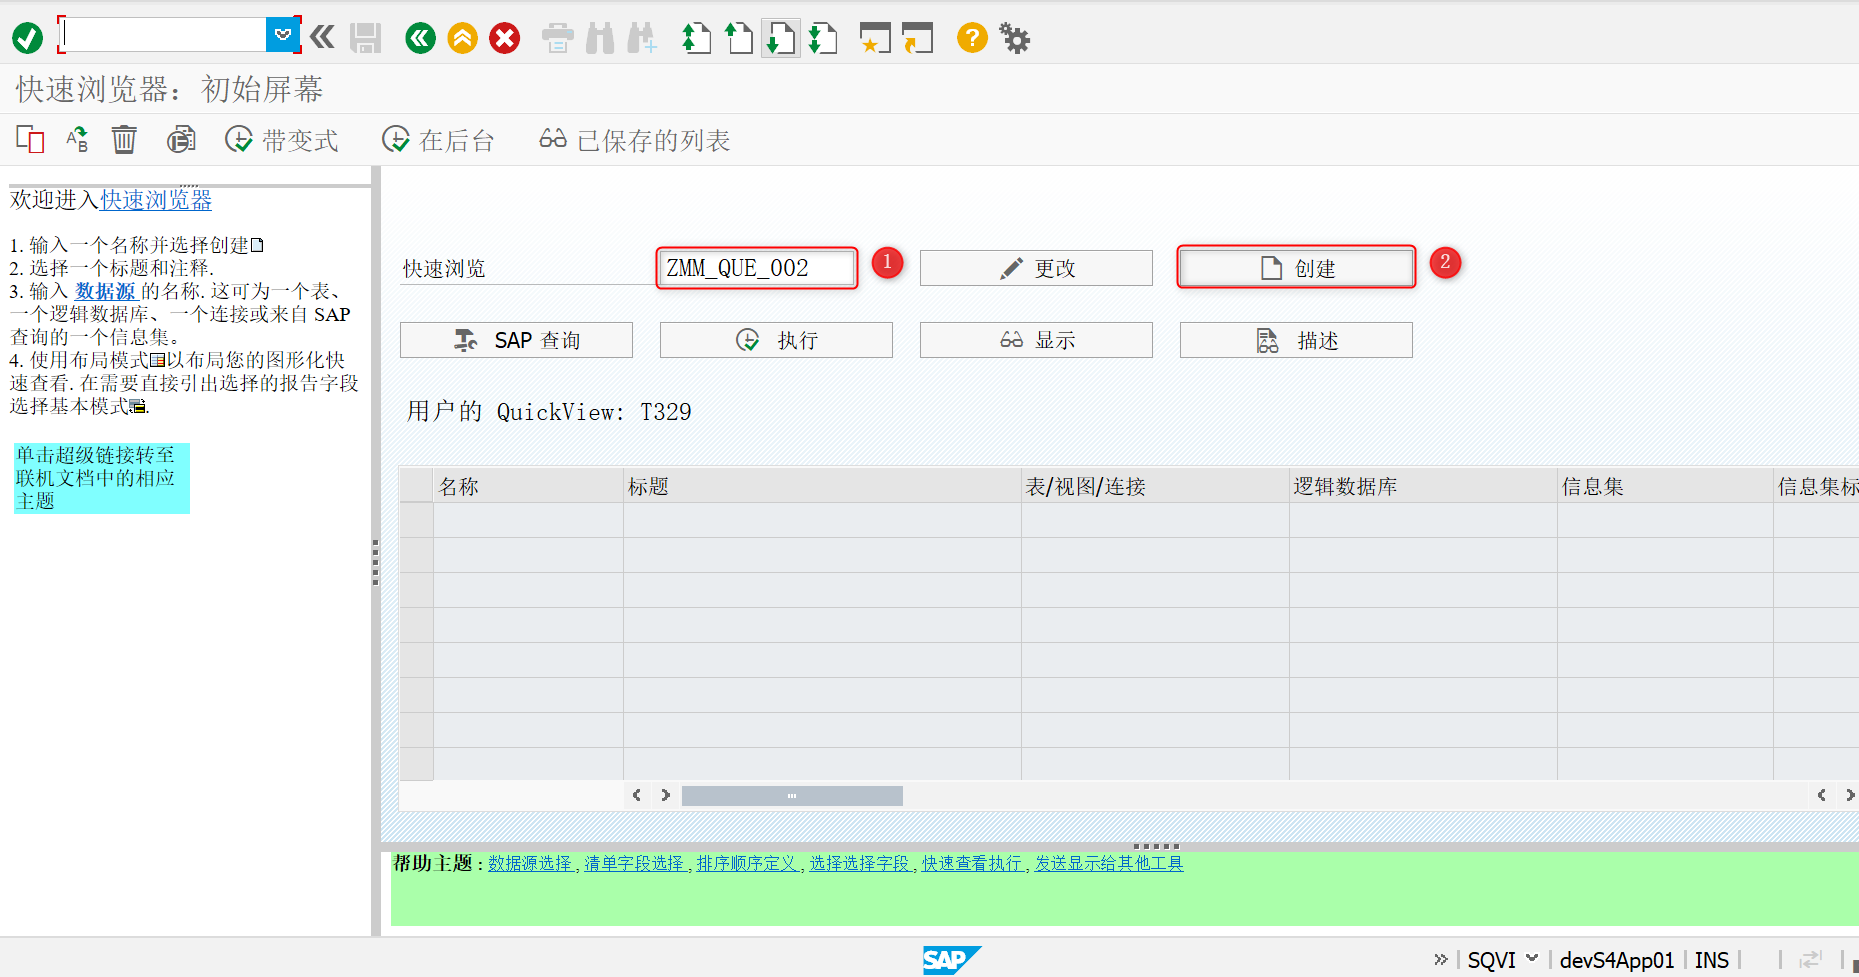Click the 数据源选择 help topic link

tap(529, 863)
